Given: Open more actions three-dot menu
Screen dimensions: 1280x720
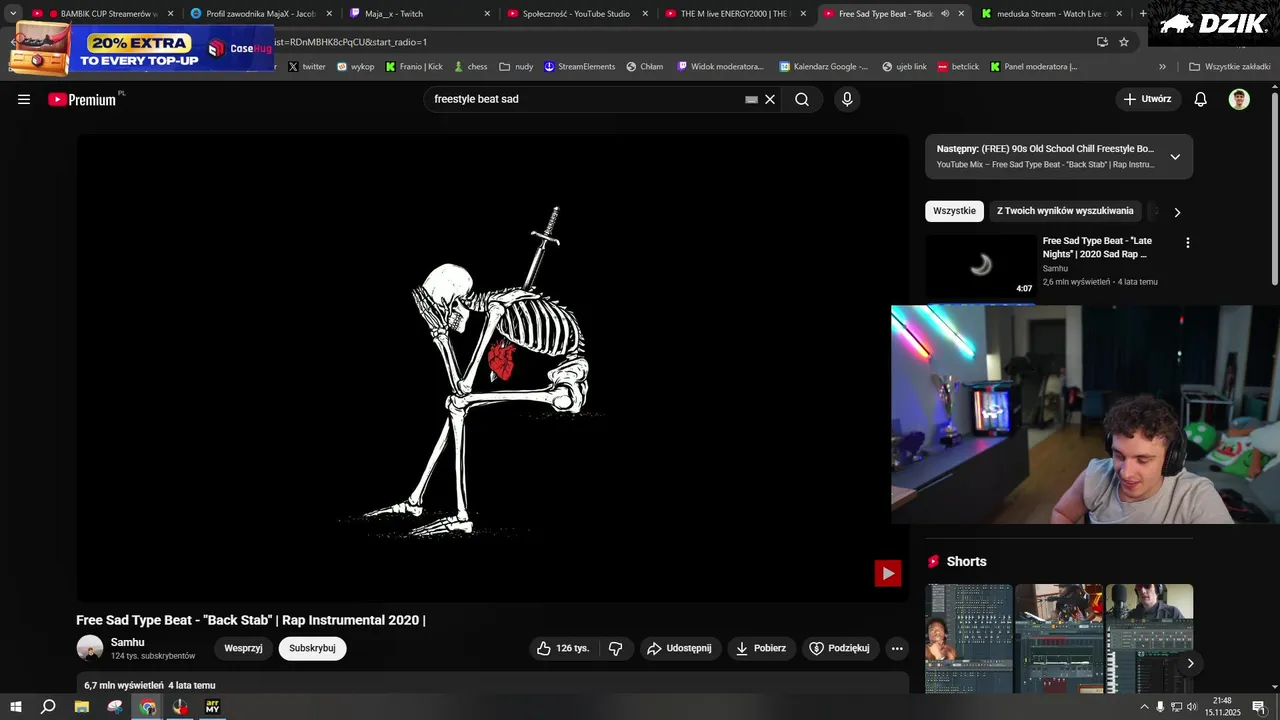Looking at the screenshot, I should coord(897,648).
